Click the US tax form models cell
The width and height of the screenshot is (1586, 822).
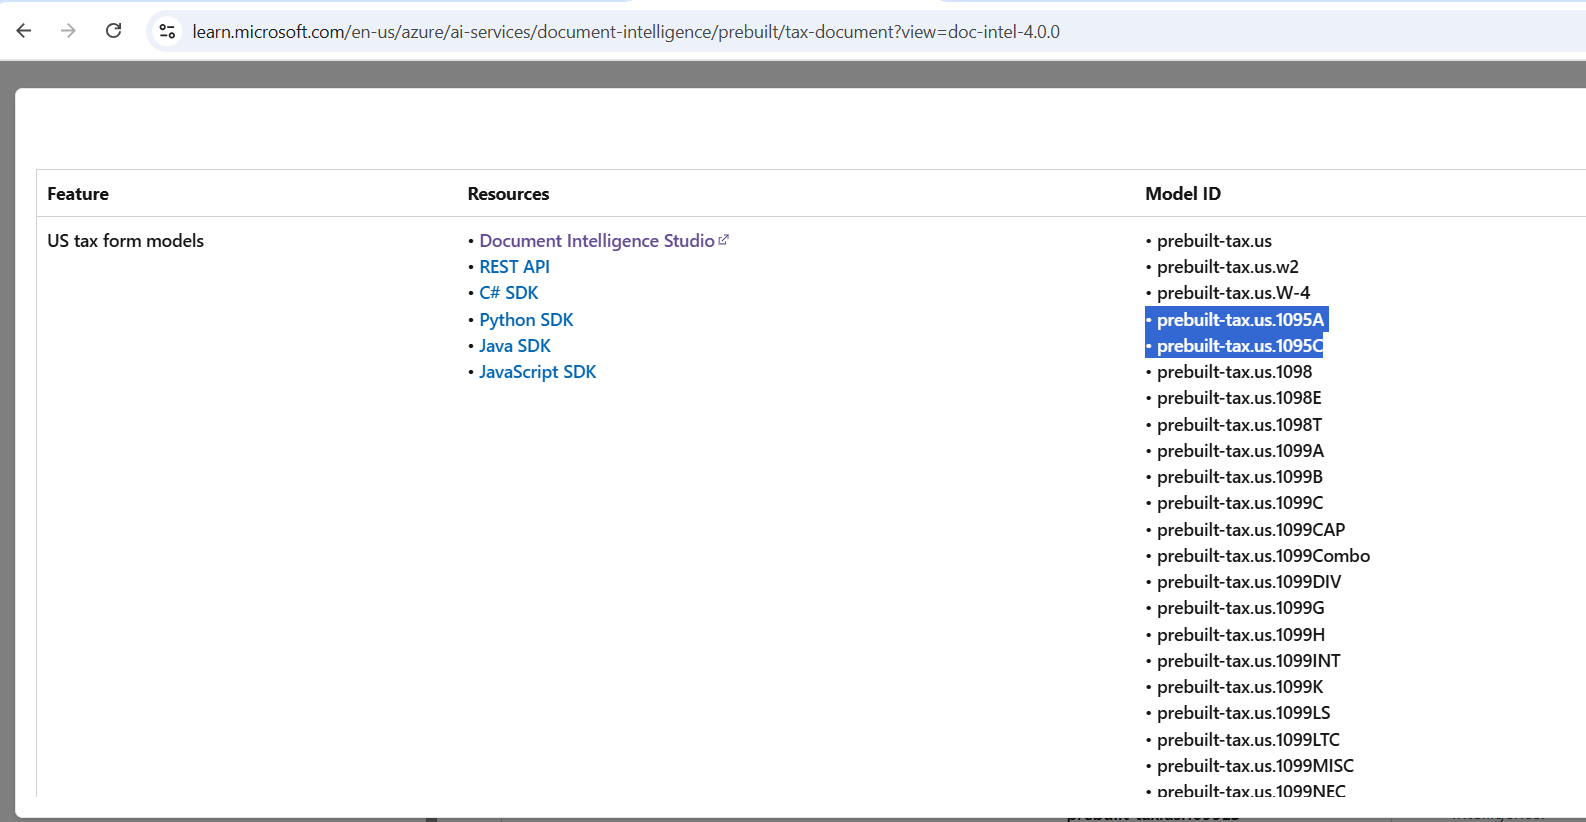pos(125,241)
